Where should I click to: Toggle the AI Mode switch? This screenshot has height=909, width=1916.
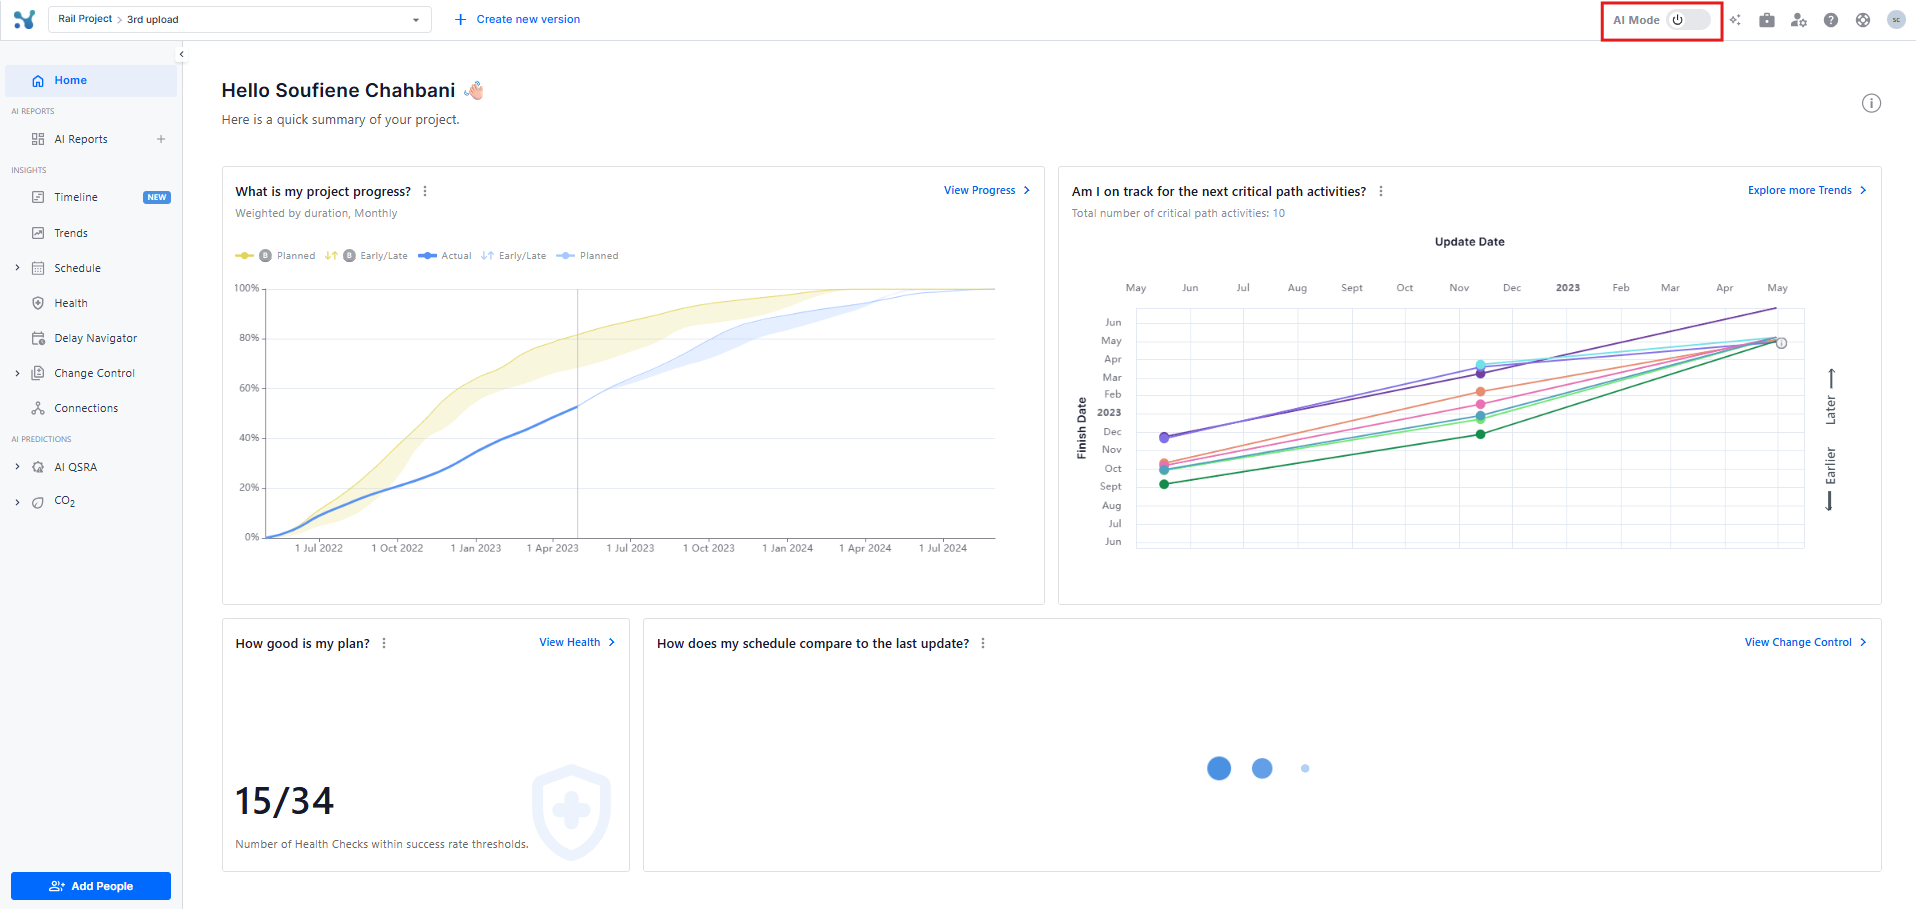tap(1688, 20)
